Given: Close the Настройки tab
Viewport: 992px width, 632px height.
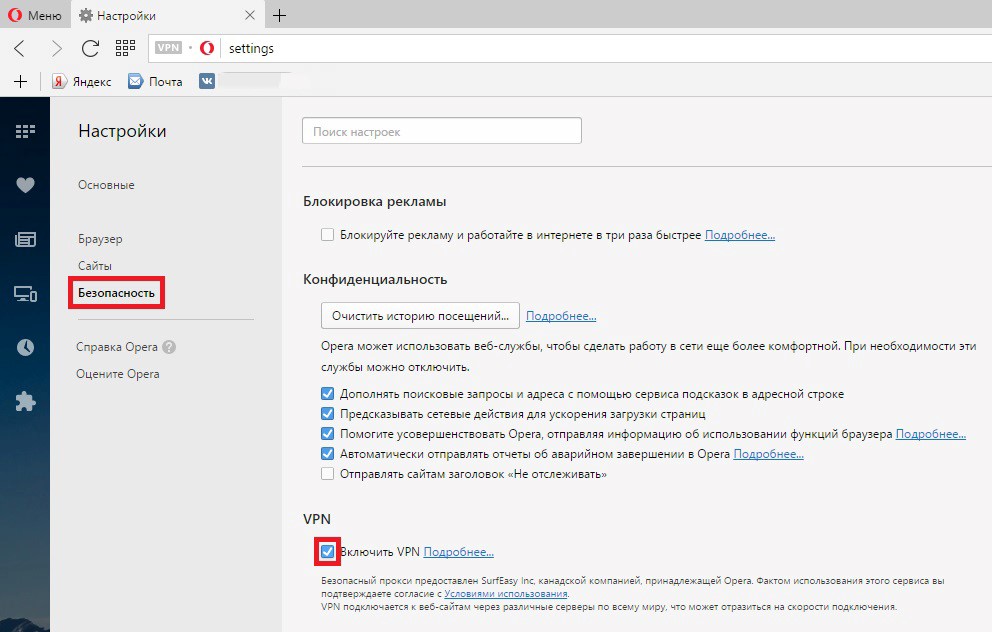Looking at the screenshot, I should click(x=250, y=15).
